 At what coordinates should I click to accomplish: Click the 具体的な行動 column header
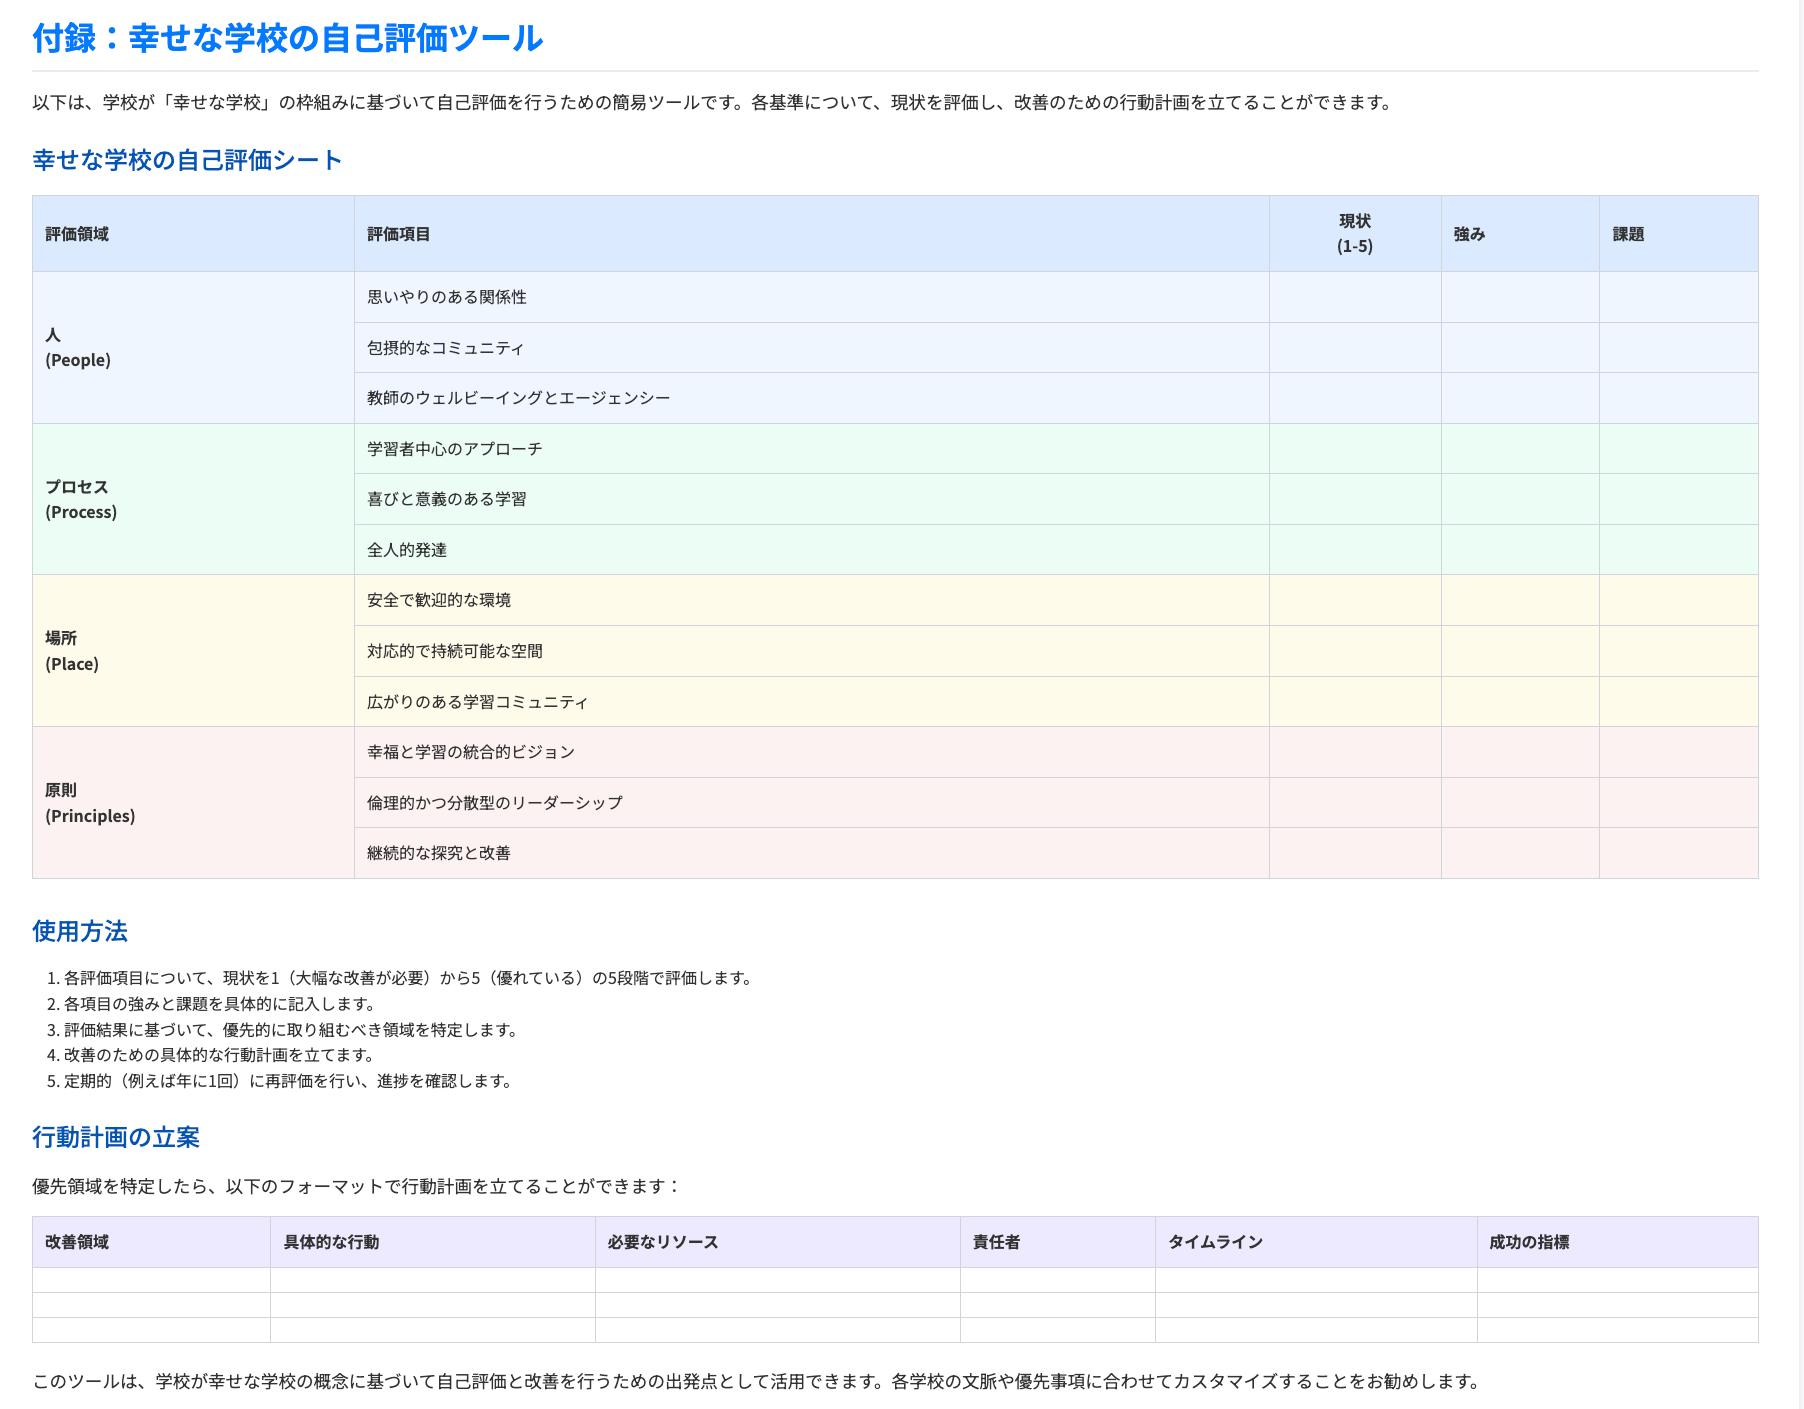tap(433, 1242)
